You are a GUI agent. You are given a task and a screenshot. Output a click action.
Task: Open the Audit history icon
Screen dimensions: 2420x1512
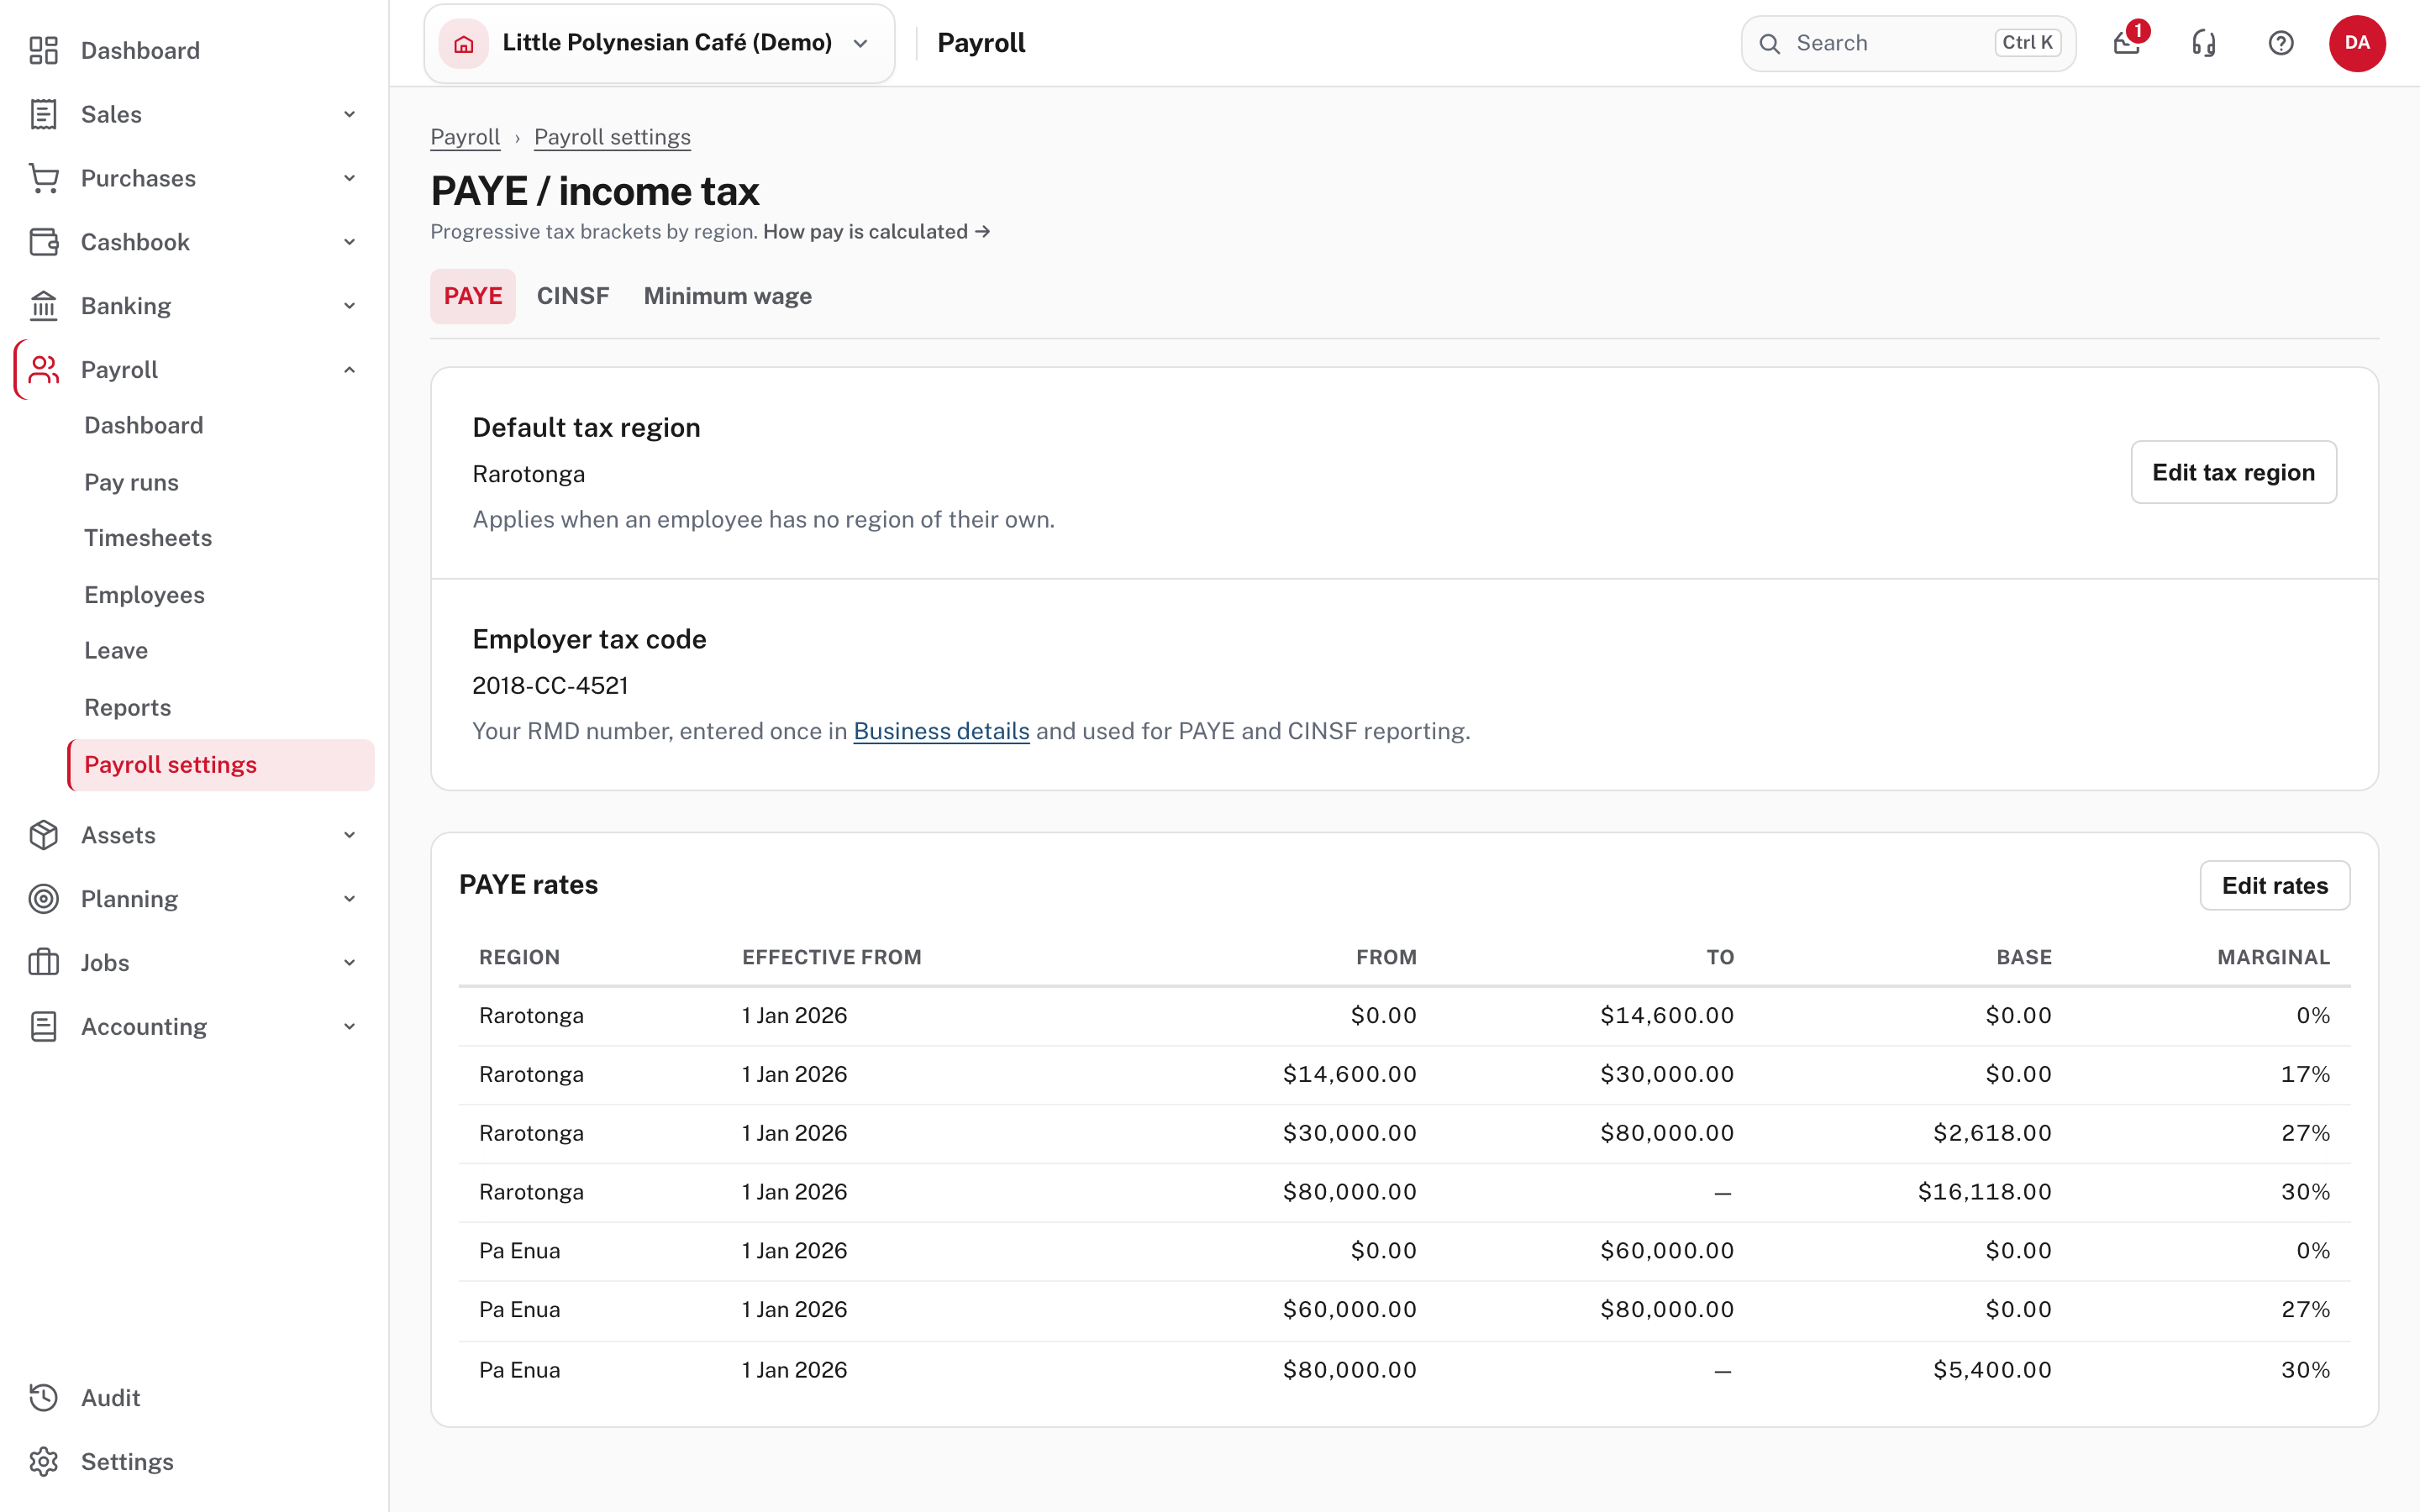point(43,1398)
